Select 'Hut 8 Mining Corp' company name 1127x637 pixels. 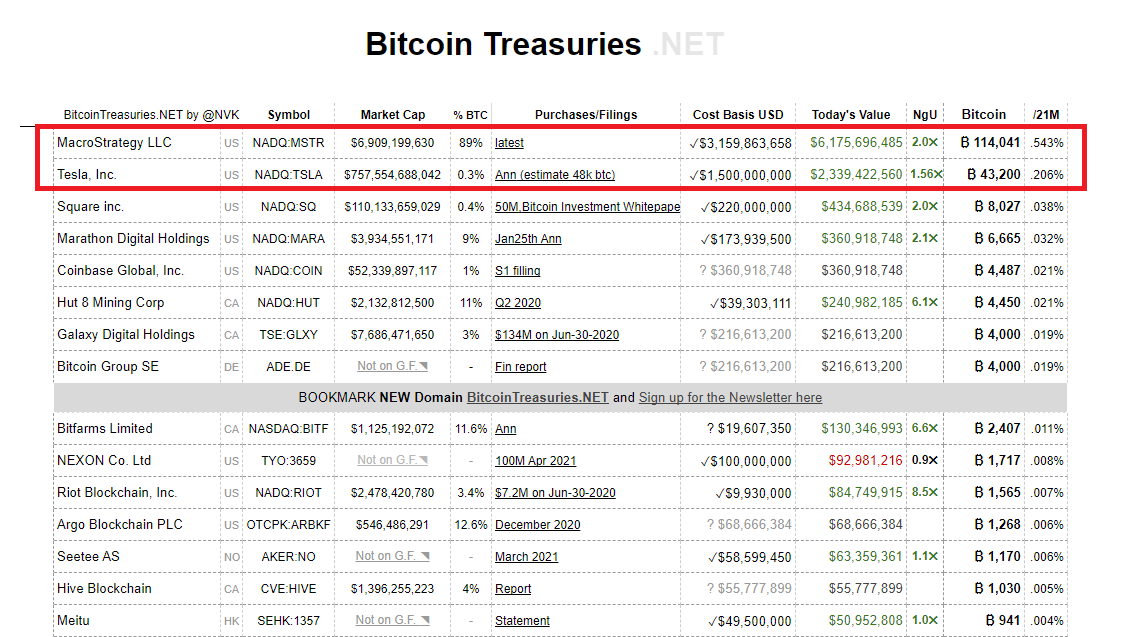coord(111,303)
